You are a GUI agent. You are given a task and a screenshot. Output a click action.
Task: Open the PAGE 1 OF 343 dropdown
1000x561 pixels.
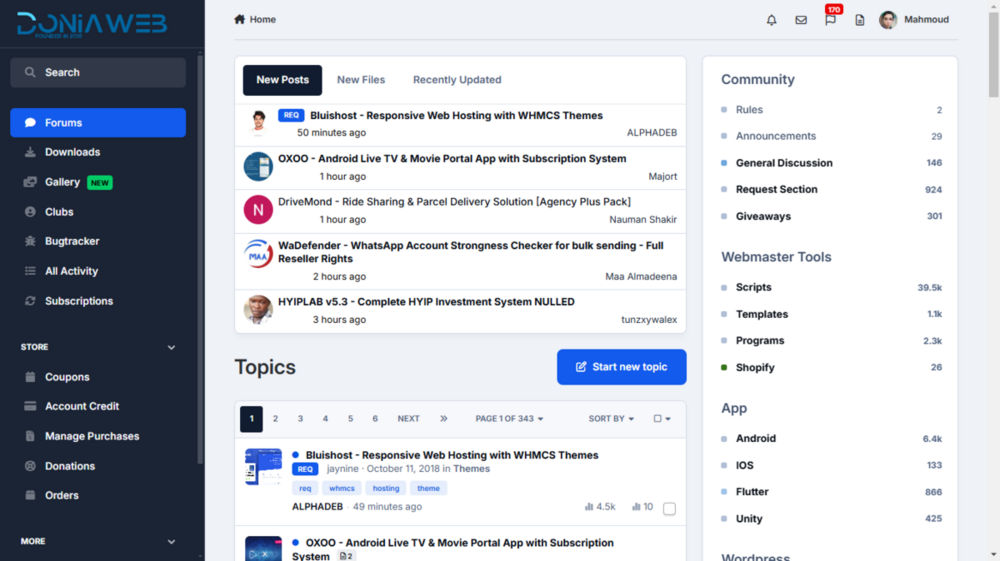click(509, 419)
